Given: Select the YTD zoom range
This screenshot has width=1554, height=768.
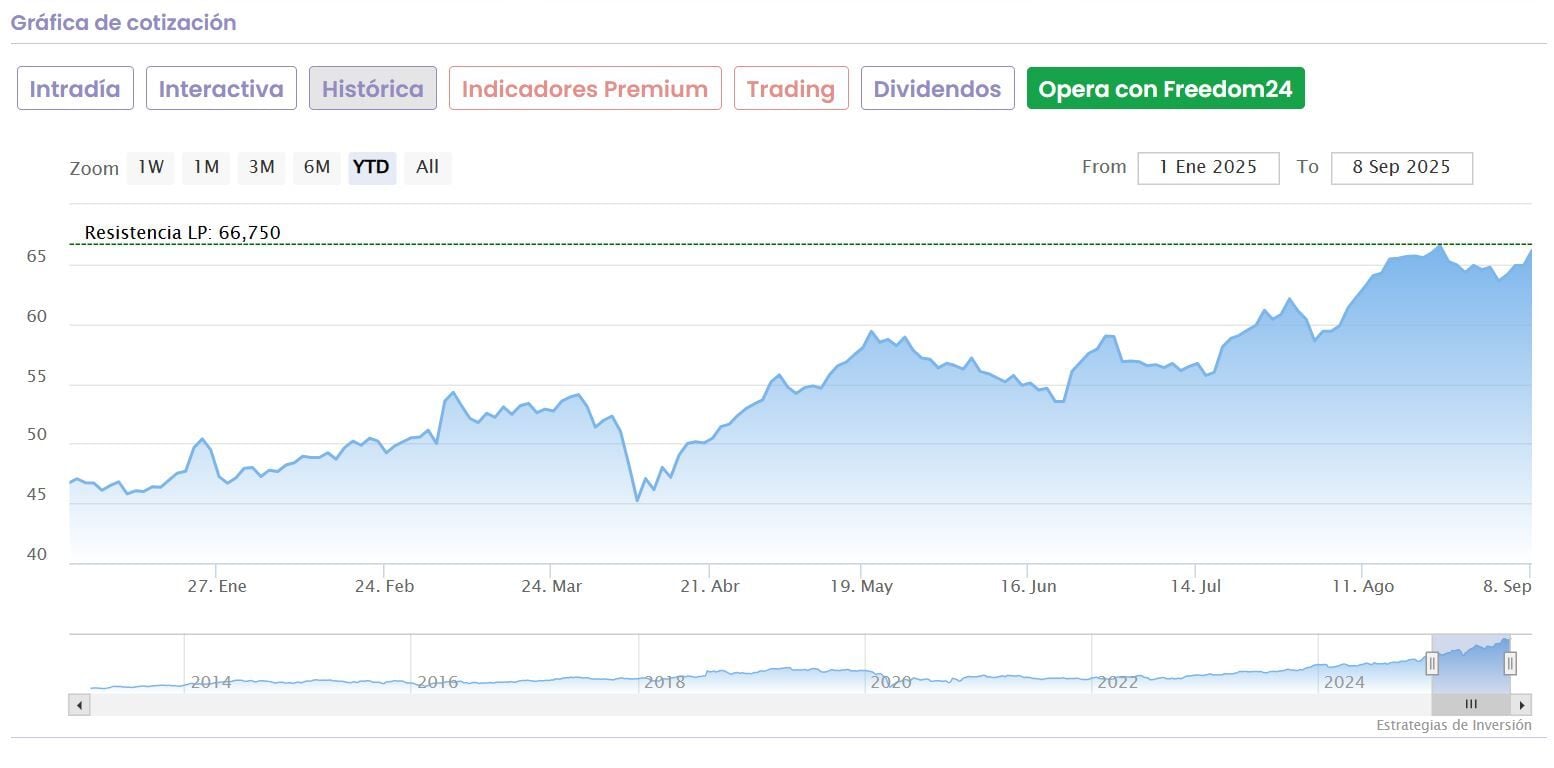Looking at the screenshot, I should pos(372,168).
